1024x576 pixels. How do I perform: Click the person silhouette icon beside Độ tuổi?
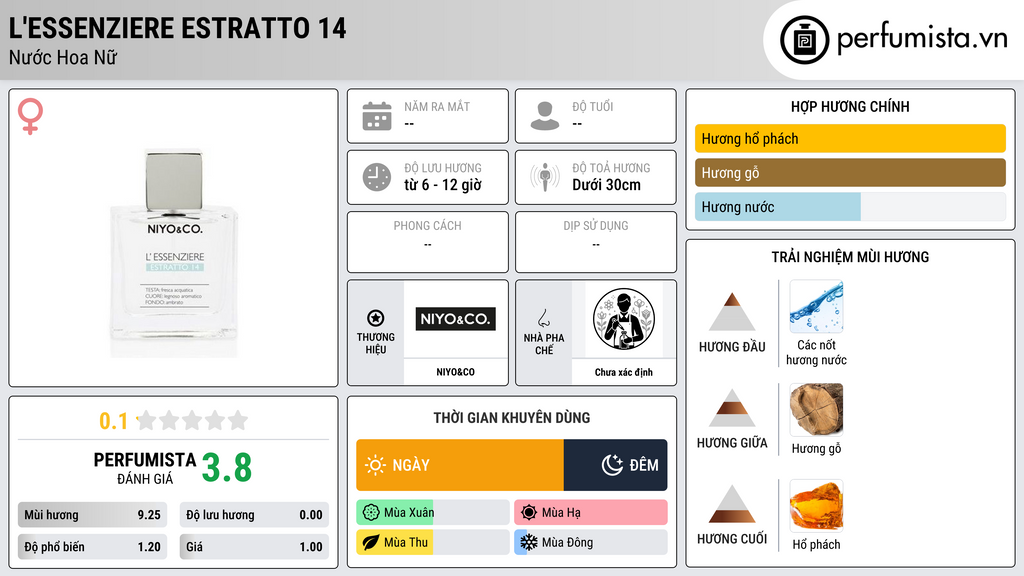point(545,116)
